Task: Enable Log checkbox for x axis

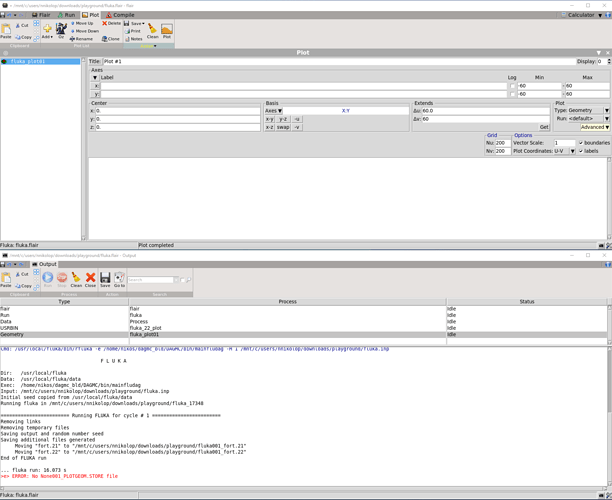Action: [x=512, y=86]
